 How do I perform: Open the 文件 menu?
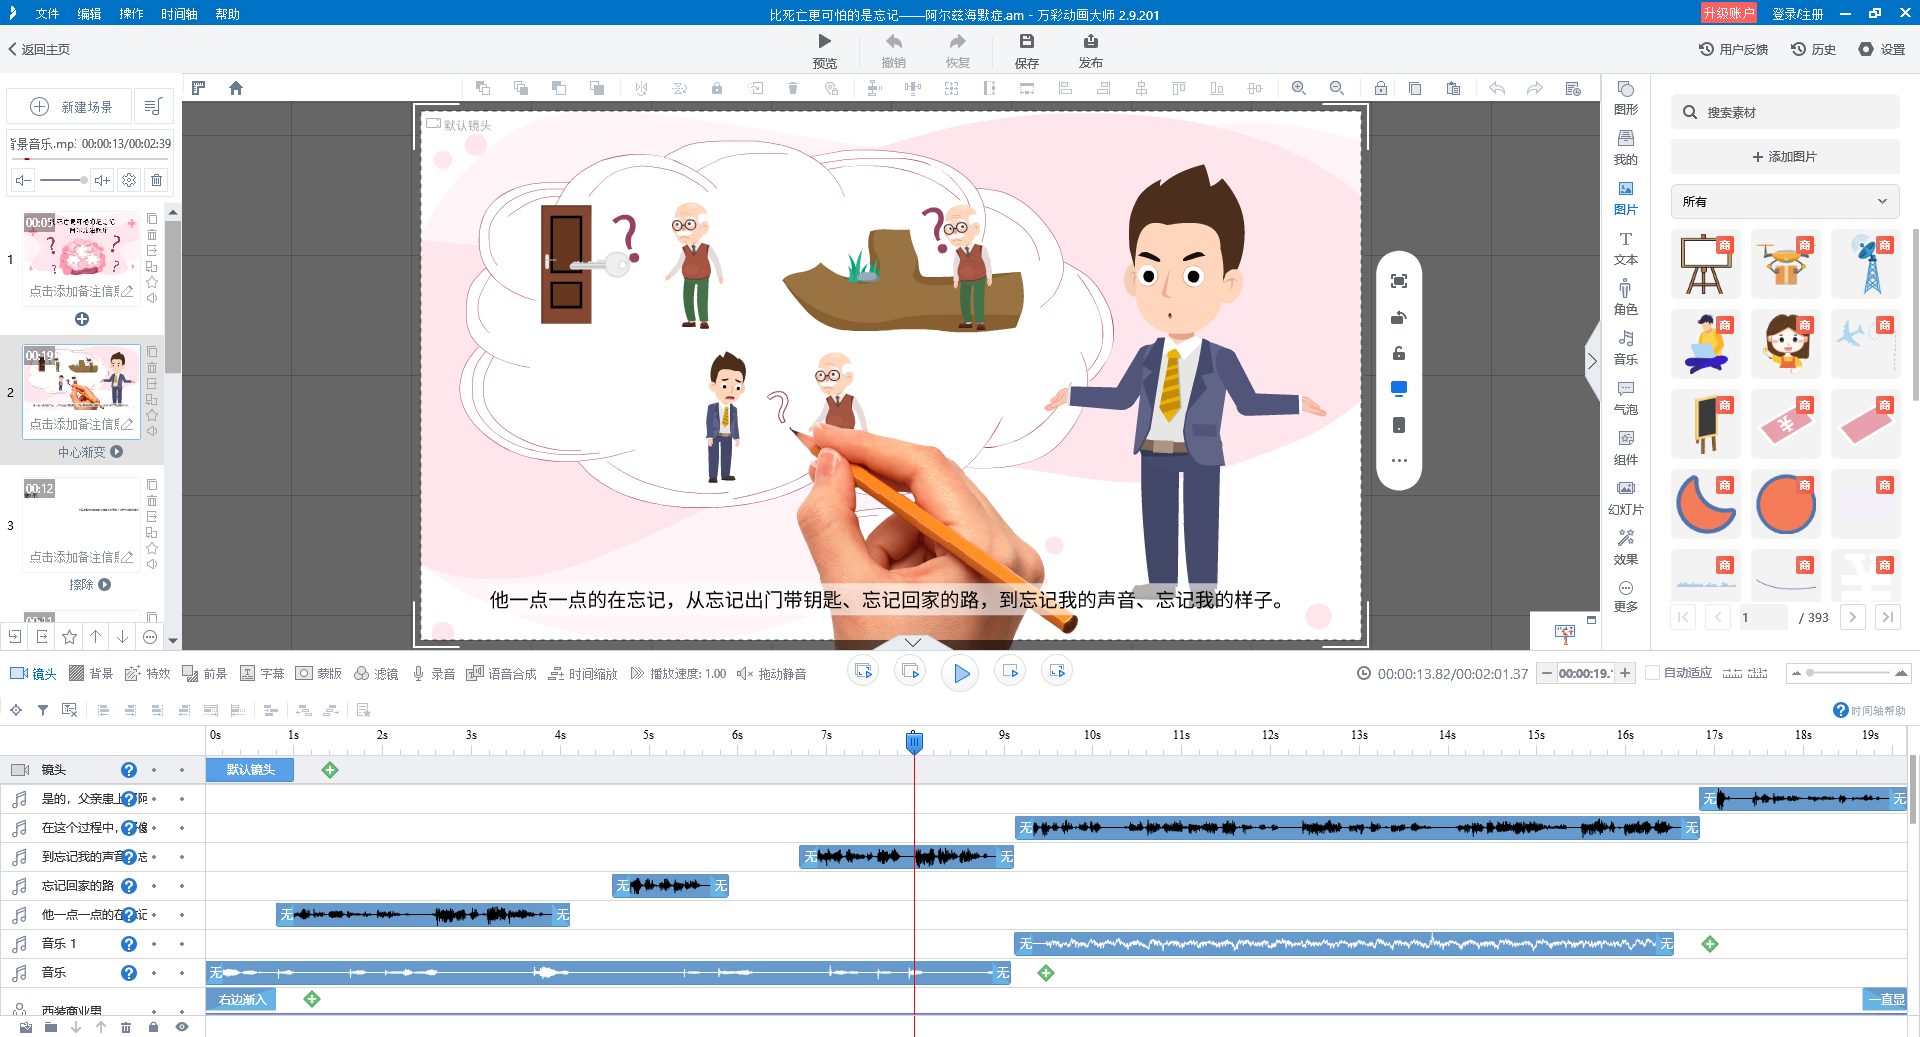point(47,14)
